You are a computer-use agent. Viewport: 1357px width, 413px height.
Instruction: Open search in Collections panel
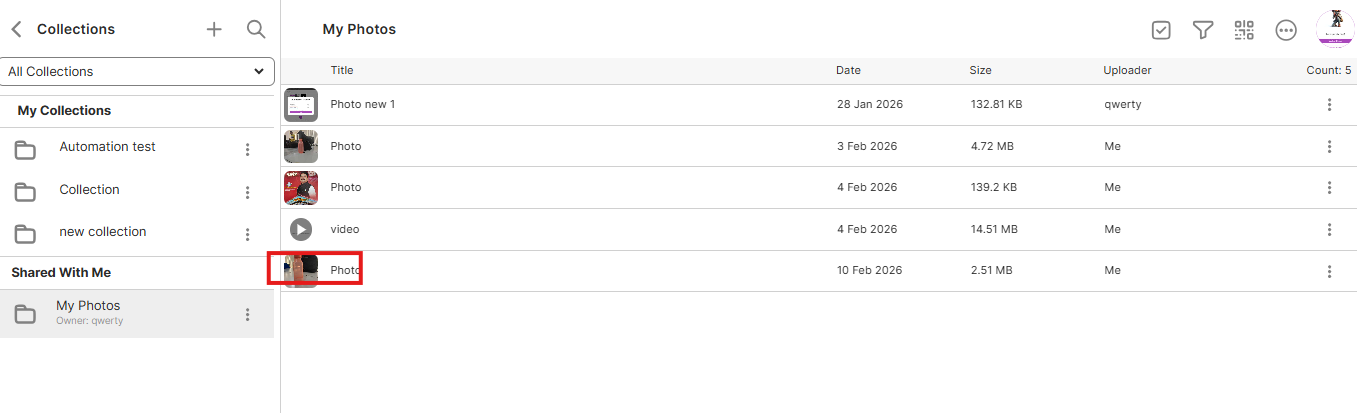[256, 30]
